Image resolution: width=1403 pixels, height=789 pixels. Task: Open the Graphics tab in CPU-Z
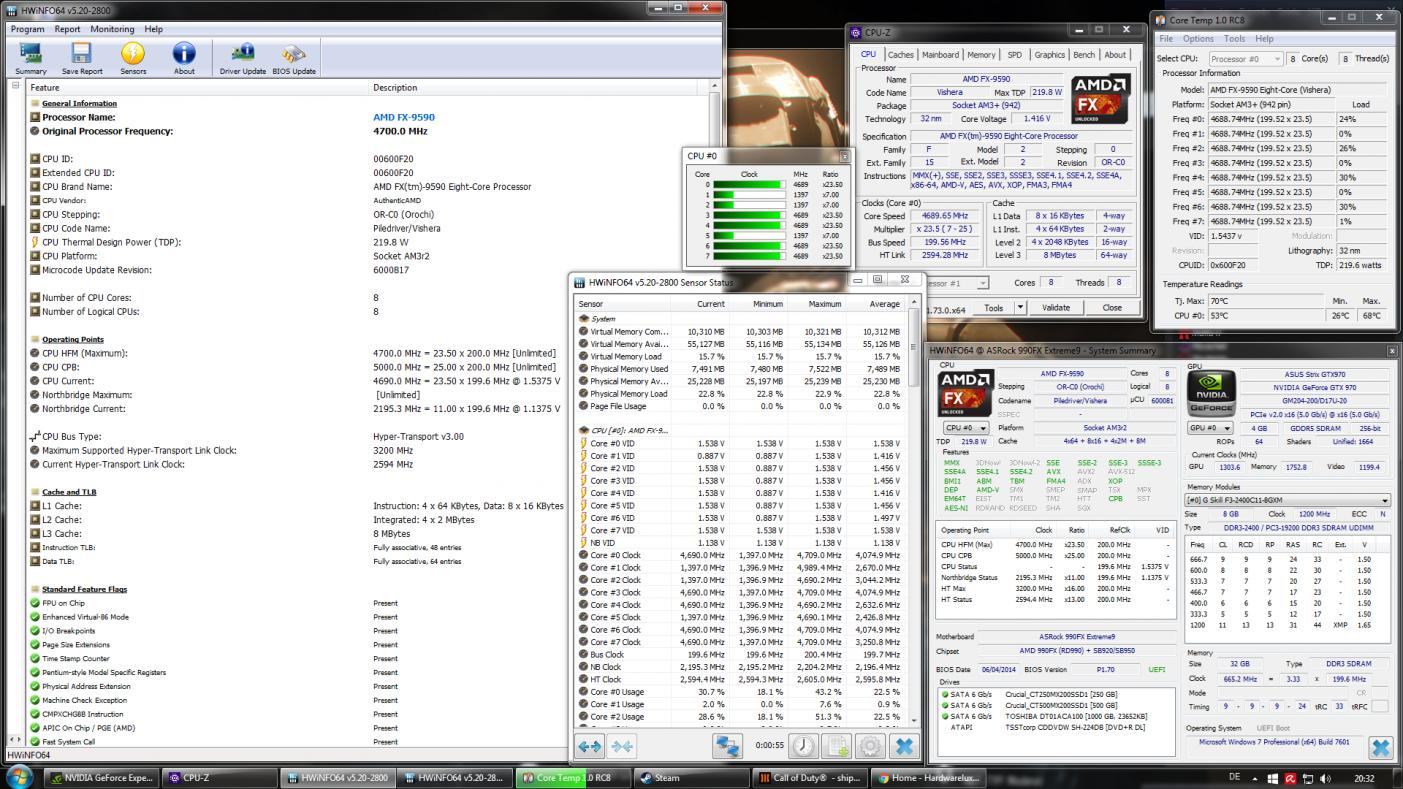pyautogui.click(x=1049, y=55)
